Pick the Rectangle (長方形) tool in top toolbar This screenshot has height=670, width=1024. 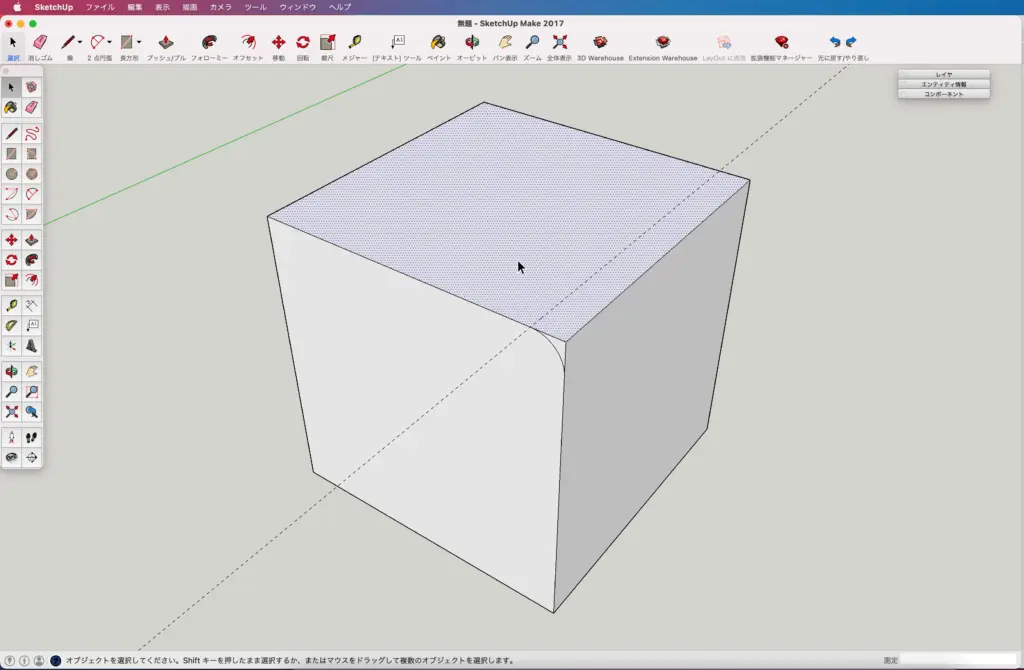coord(127,42)
